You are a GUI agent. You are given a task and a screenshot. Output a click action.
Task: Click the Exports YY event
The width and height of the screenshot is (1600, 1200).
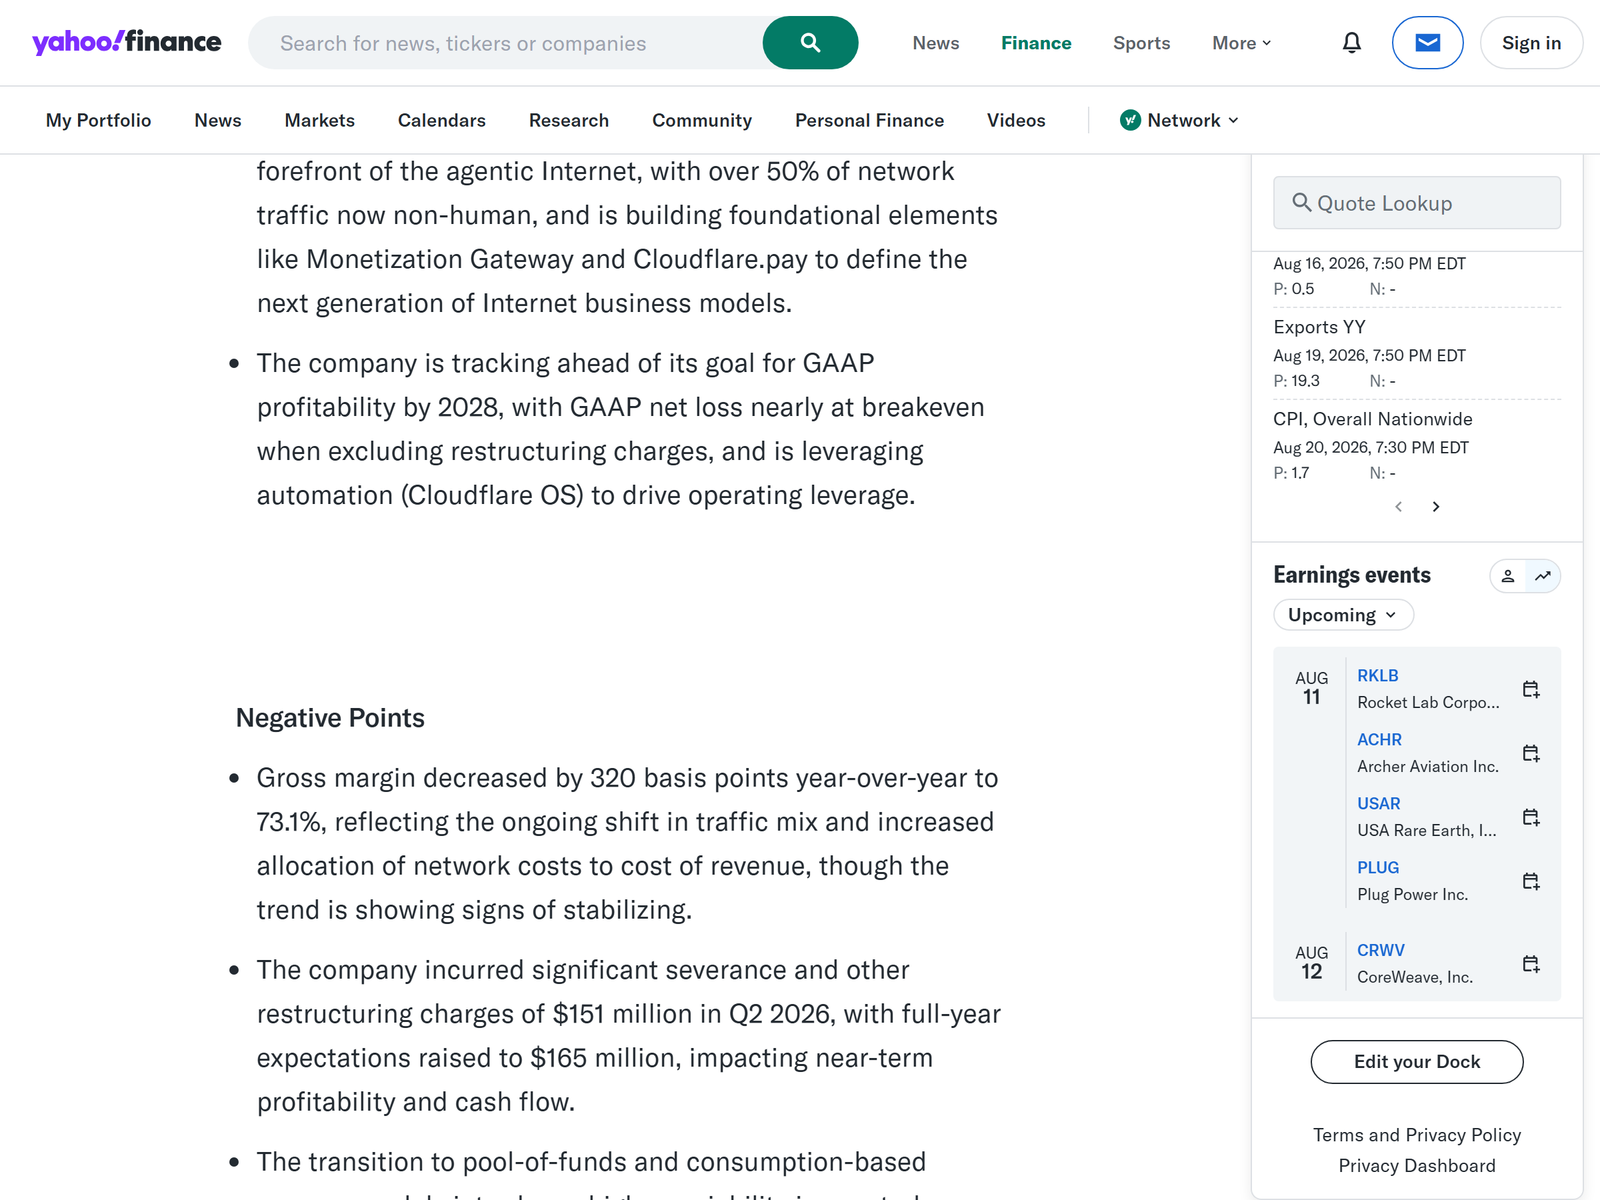pos(1319,327)
